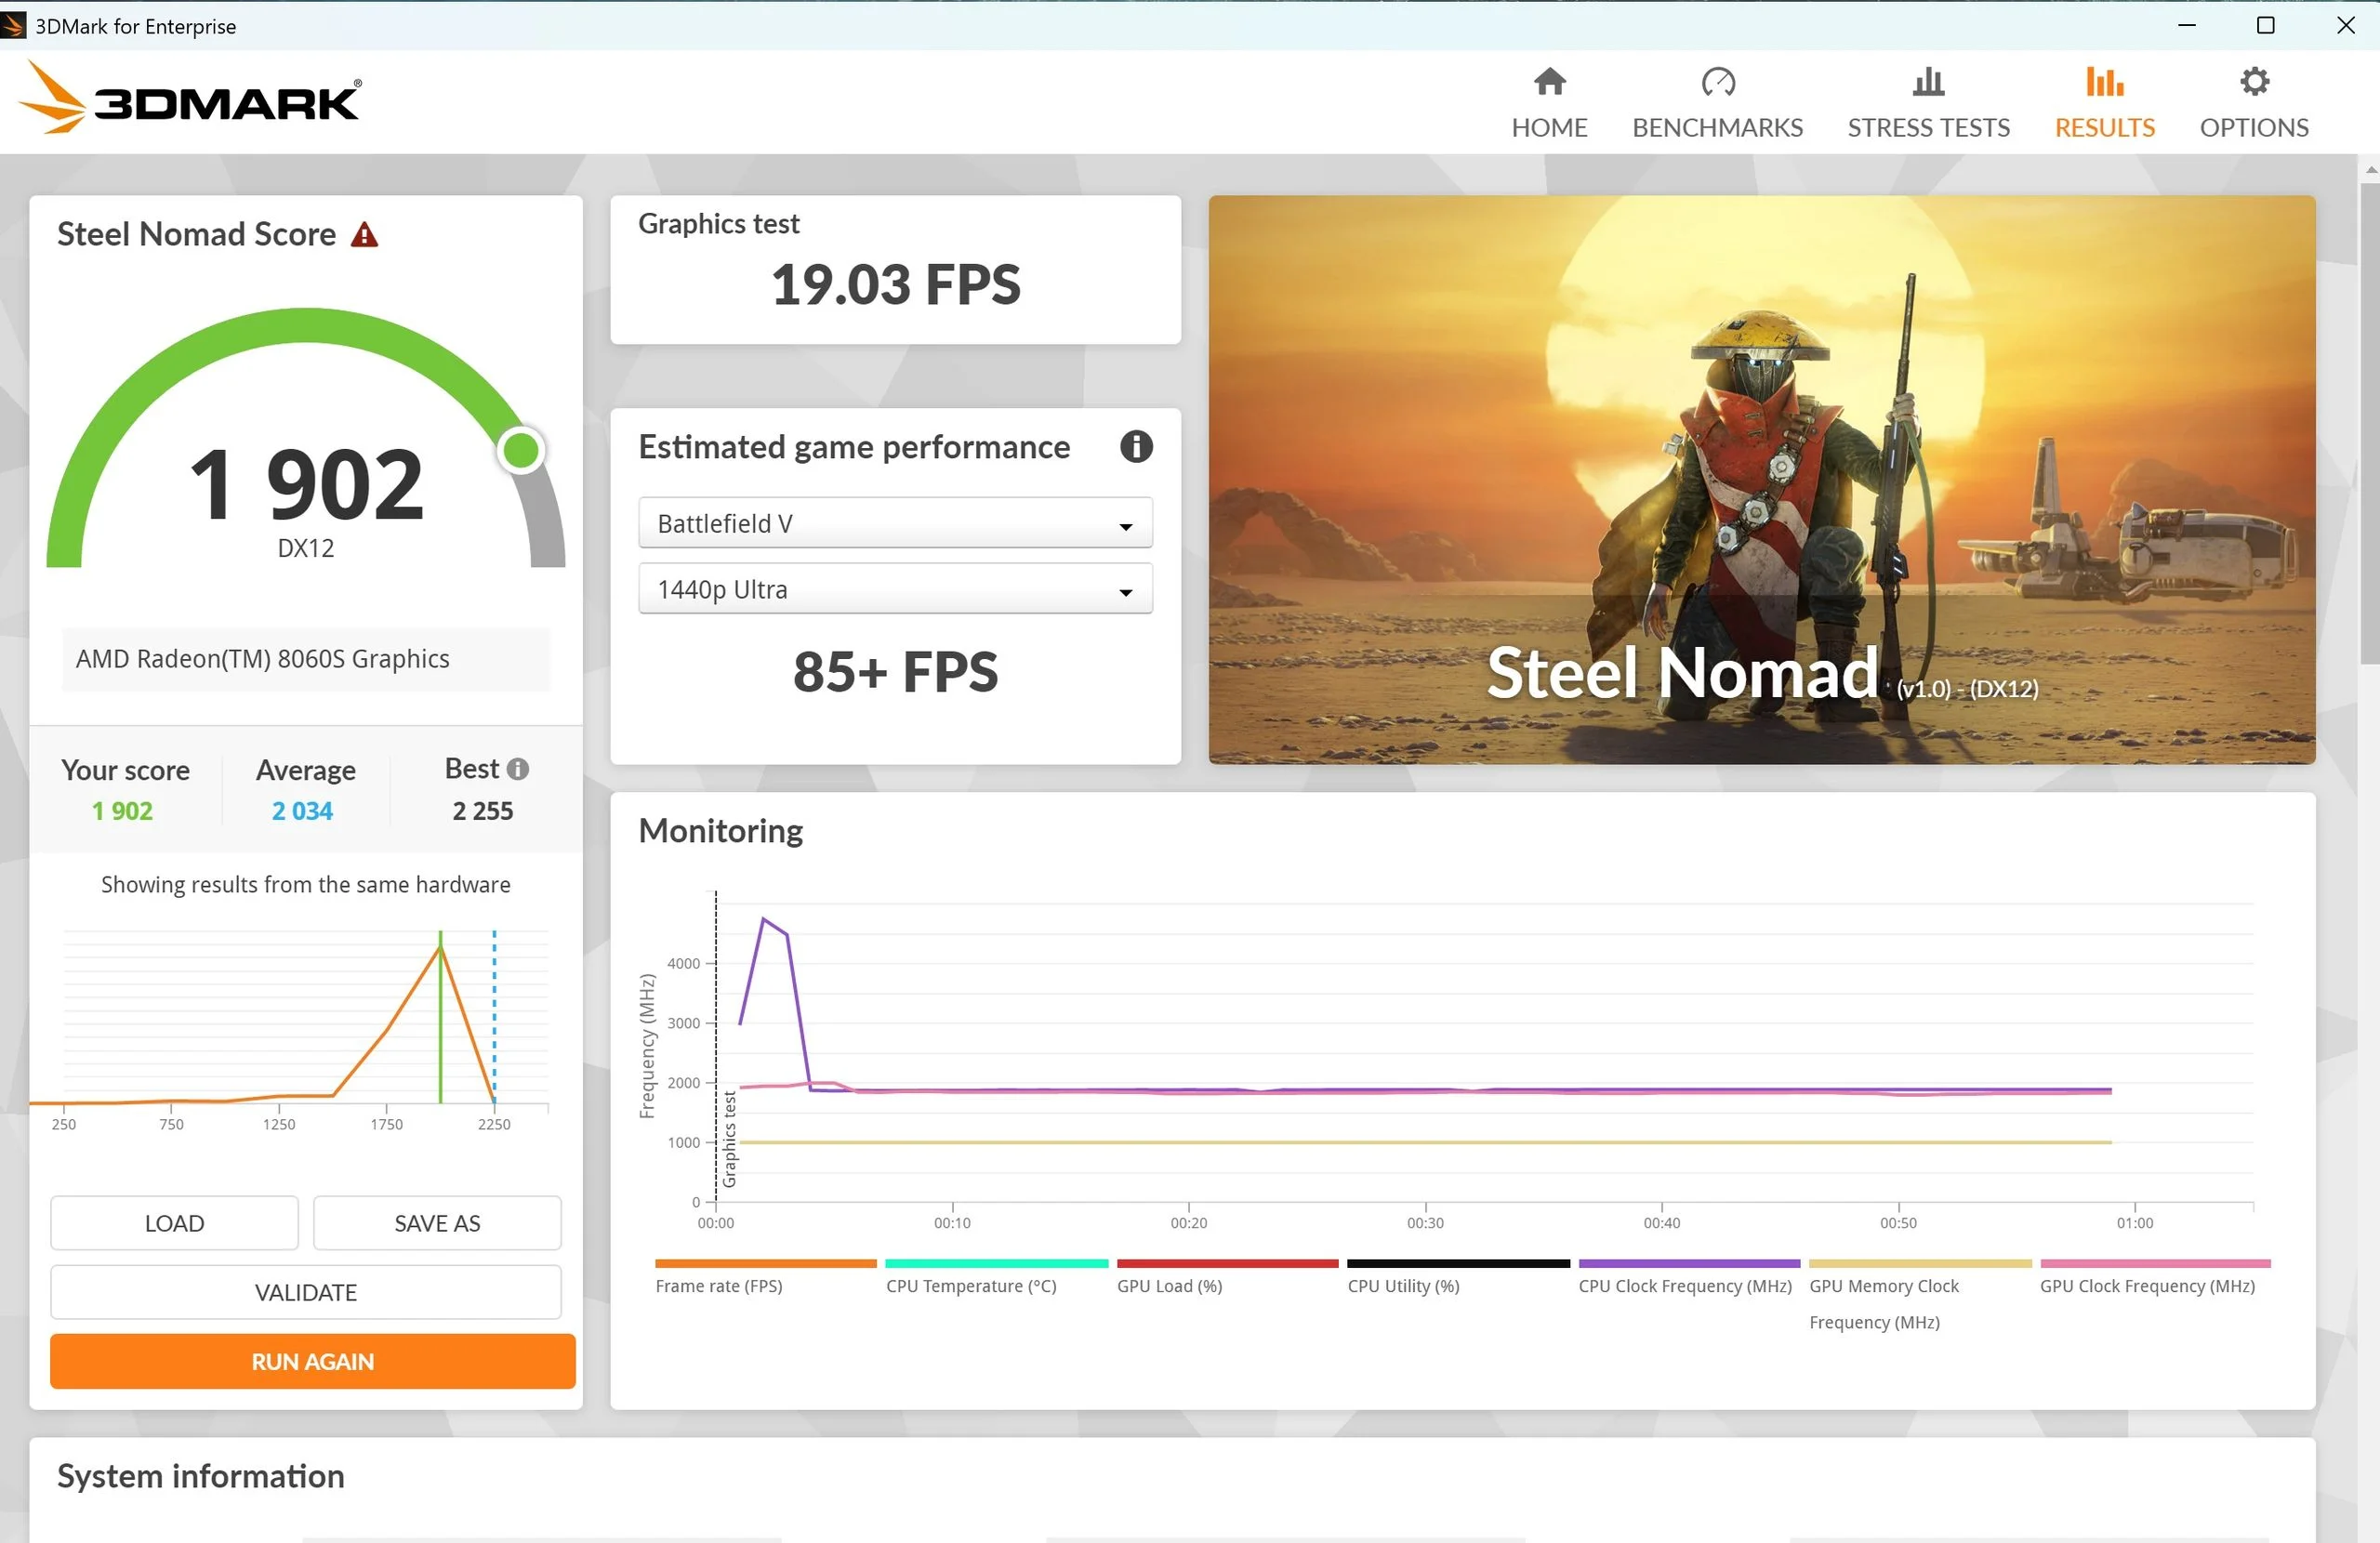The height and width of the screenshot is (1543, 2380).
Task: Toggle Frame rate (FPS) legend series
Action: 718,1286
